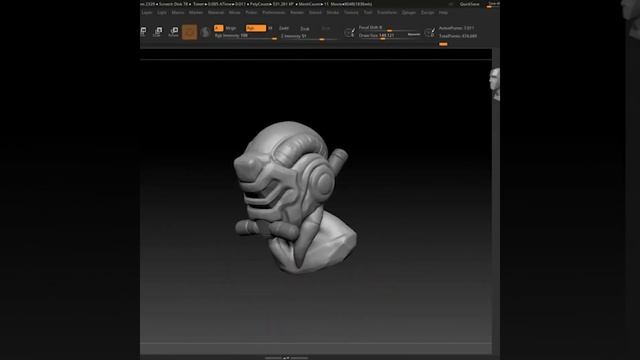Open the Layer menu

[x=147, y=13]
